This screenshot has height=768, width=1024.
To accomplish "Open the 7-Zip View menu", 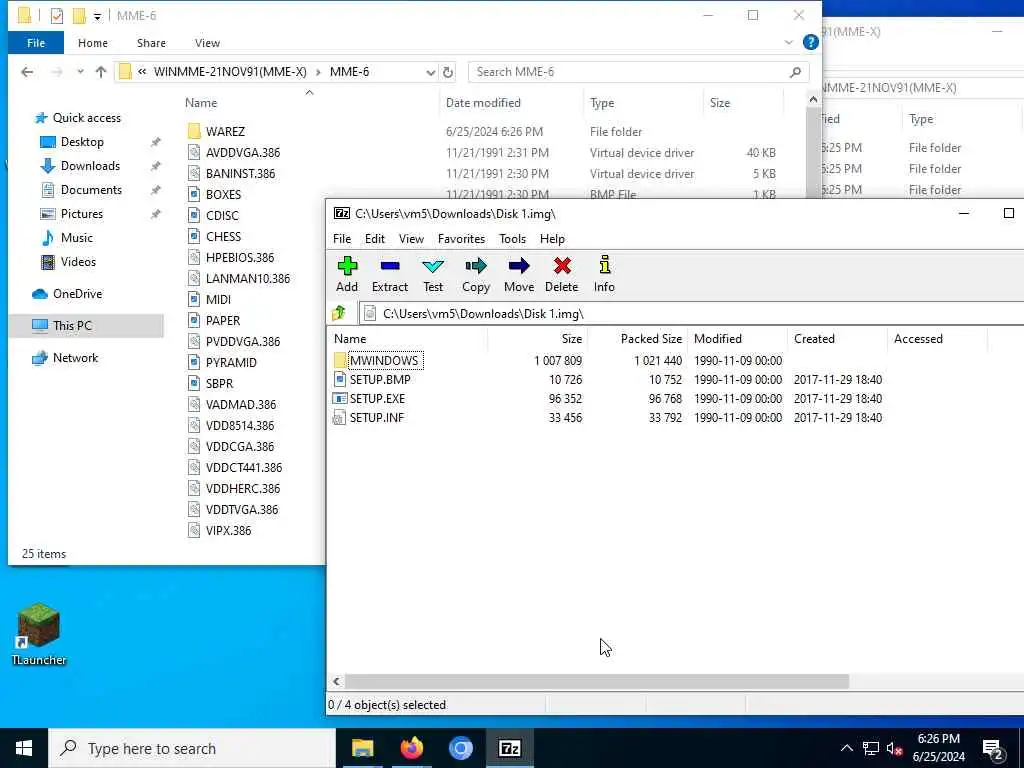I will pyautogui.click(x=411, y=239).
